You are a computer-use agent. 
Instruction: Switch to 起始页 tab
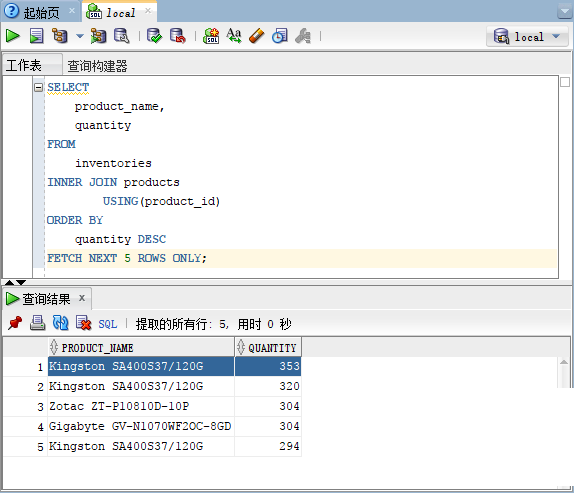(41, 13)
